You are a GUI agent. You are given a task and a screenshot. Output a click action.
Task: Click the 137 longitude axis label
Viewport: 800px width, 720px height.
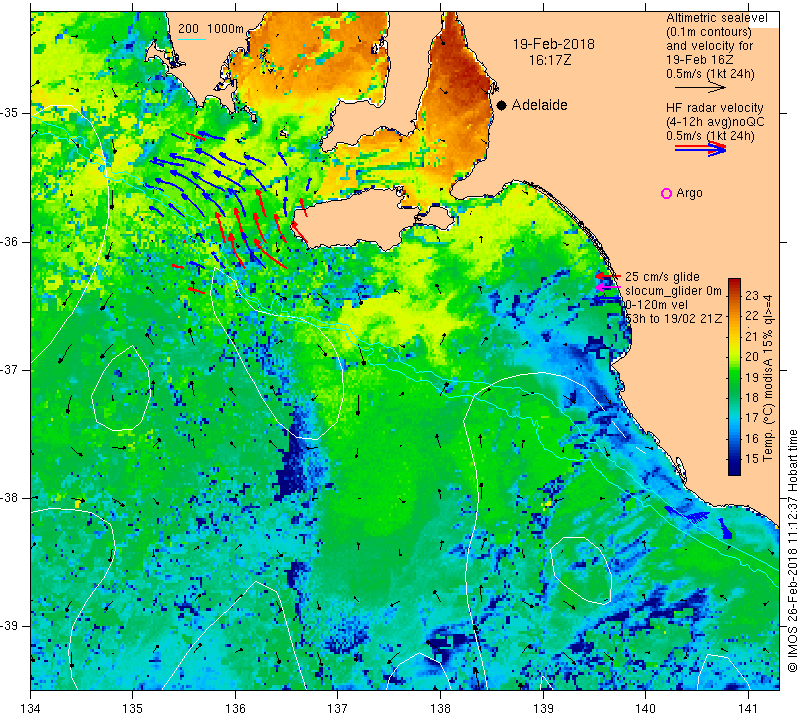click(338, 708)
